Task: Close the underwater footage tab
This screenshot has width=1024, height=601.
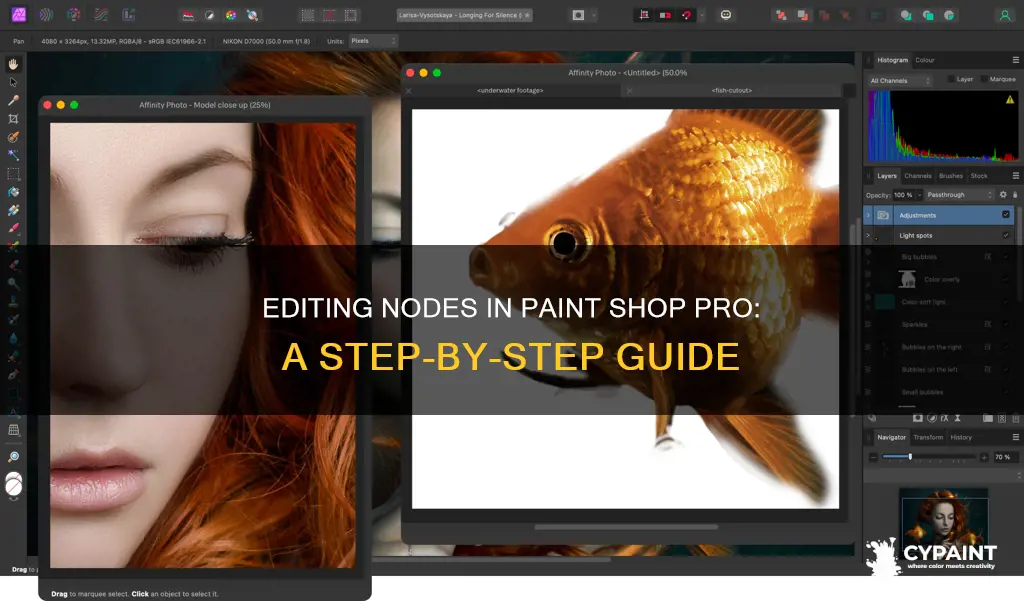Action: point(409,91)
